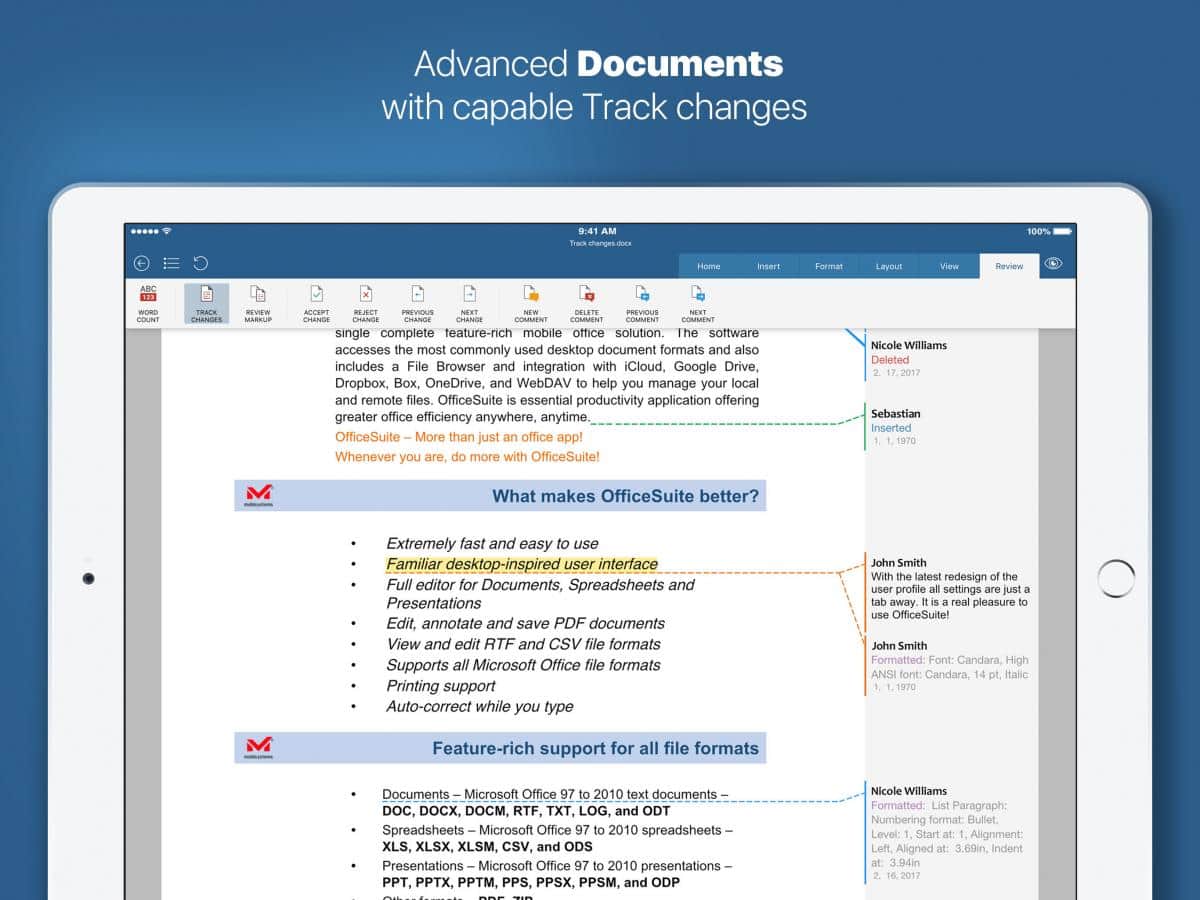Go to the Previous Comment

click(642, 303)
